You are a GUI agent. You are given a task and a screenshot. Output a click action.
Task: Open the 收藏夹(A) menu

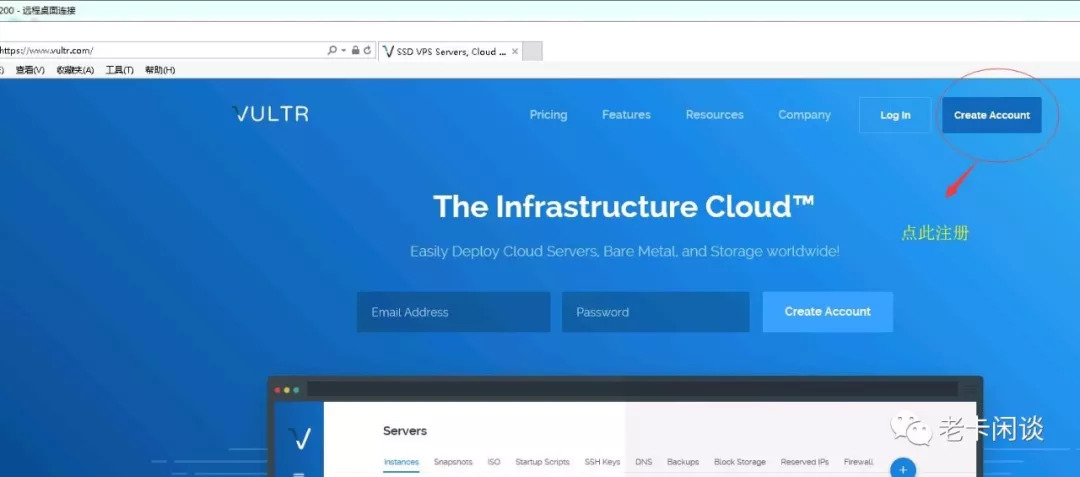75,70
